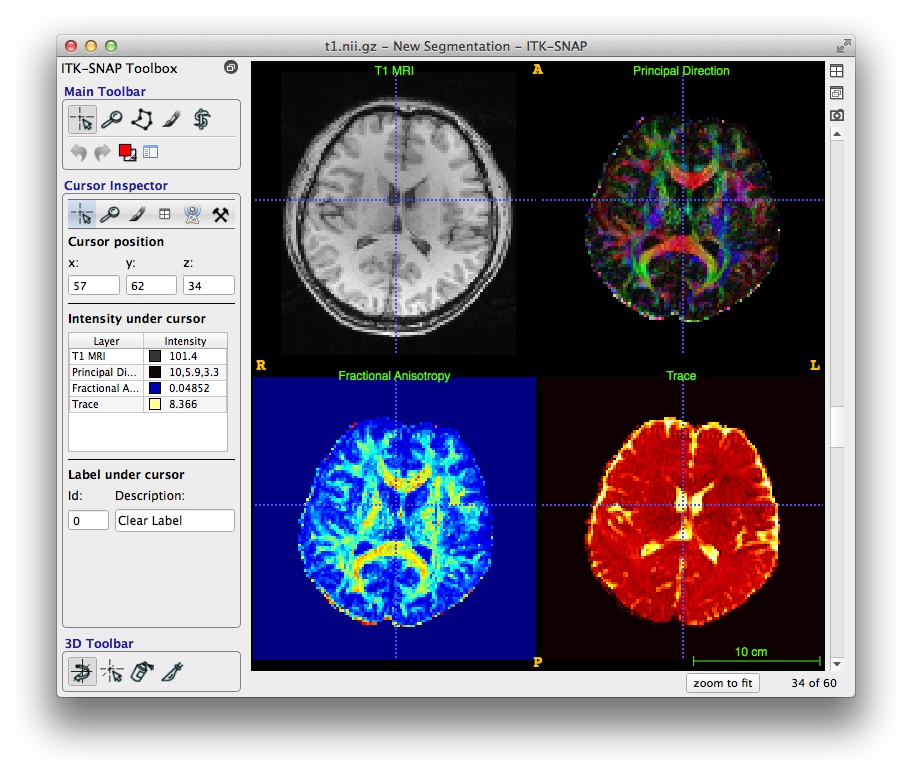Select the T1 MRI layer row

(148, 356)
